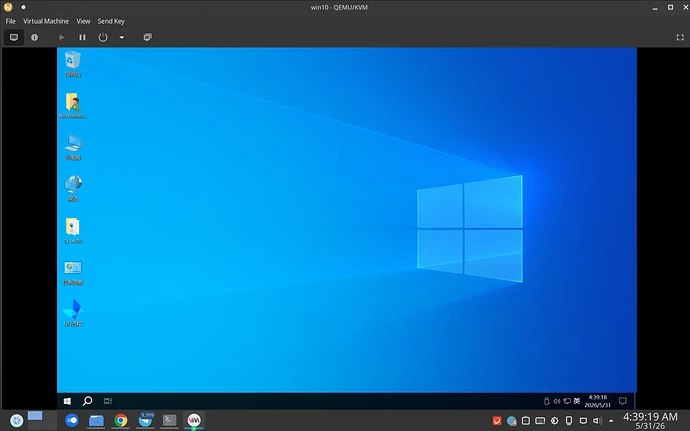Open the File menu
This screenshot has width=690, height=431.
11,21
